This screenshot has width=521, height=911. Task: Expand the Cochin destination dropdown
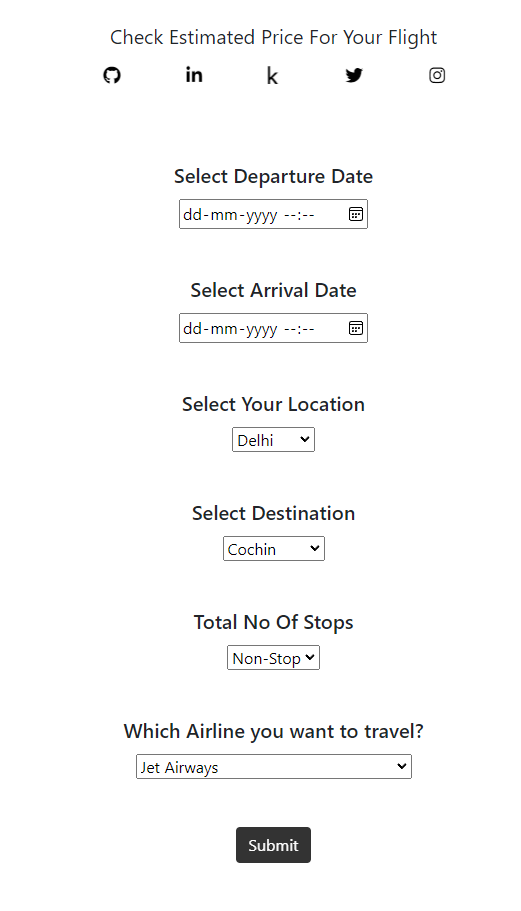coord(274,549)
